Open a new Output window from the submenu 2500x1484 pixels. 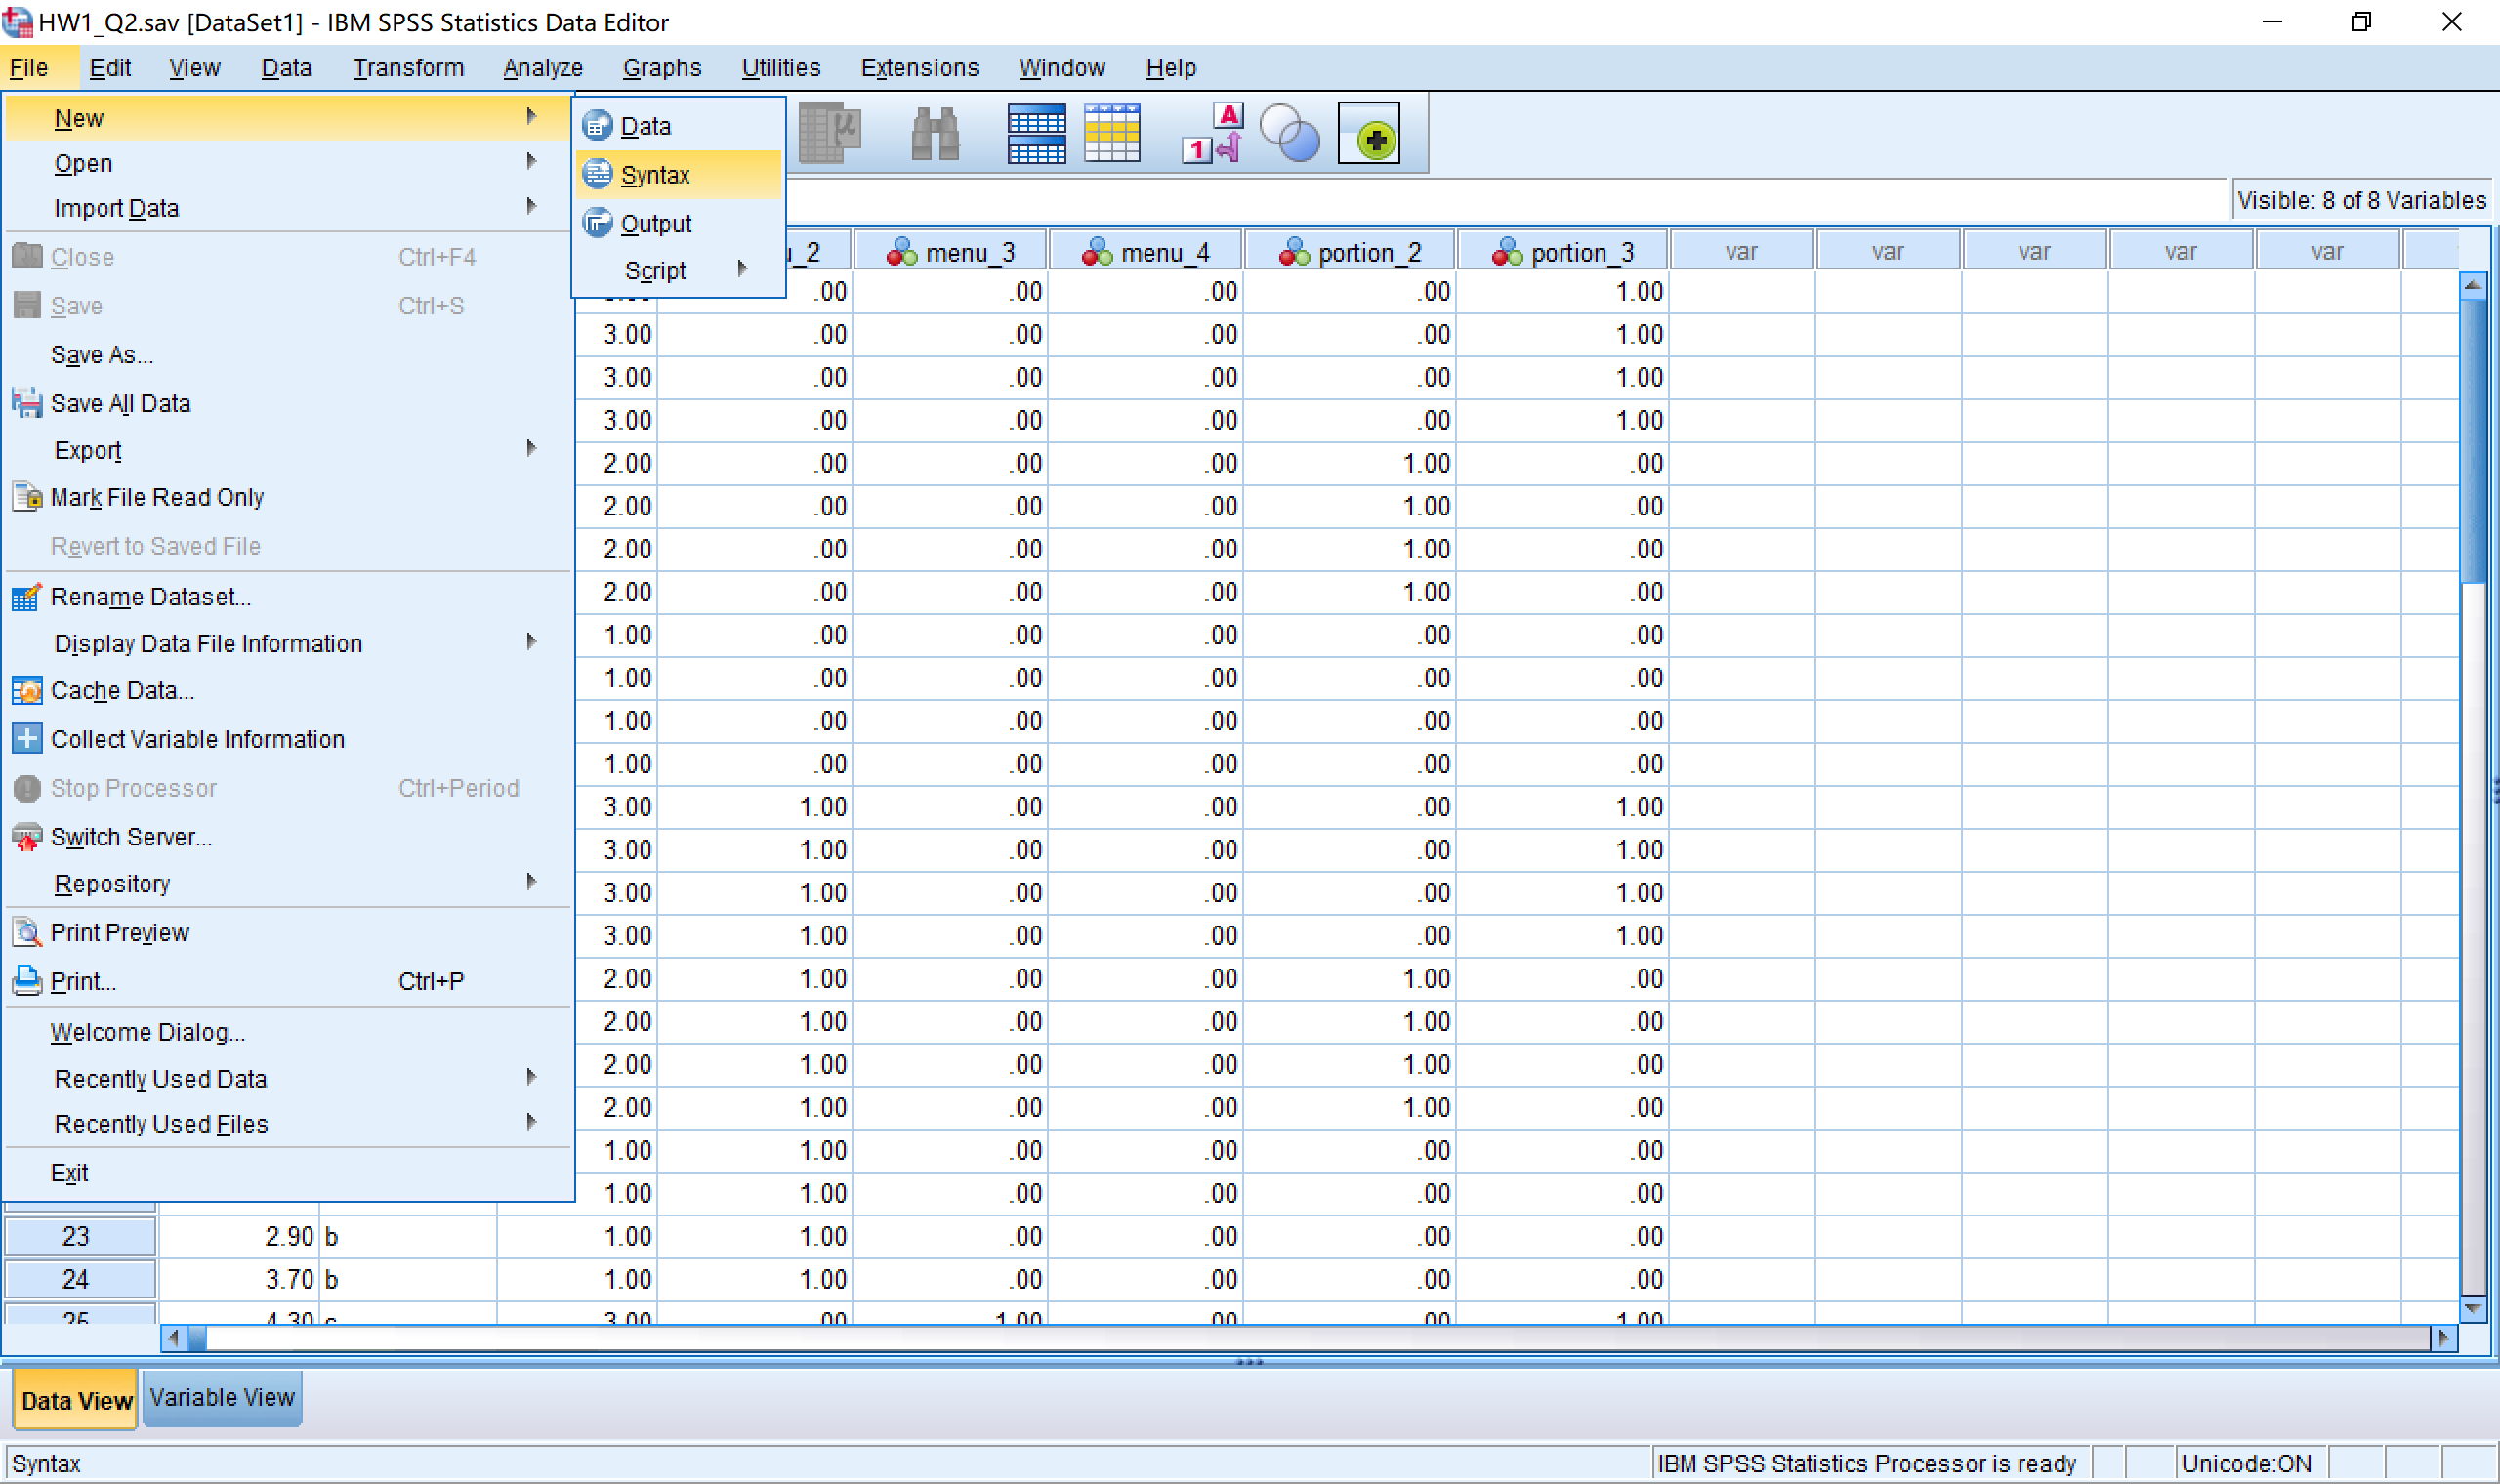tap(656, 223)
